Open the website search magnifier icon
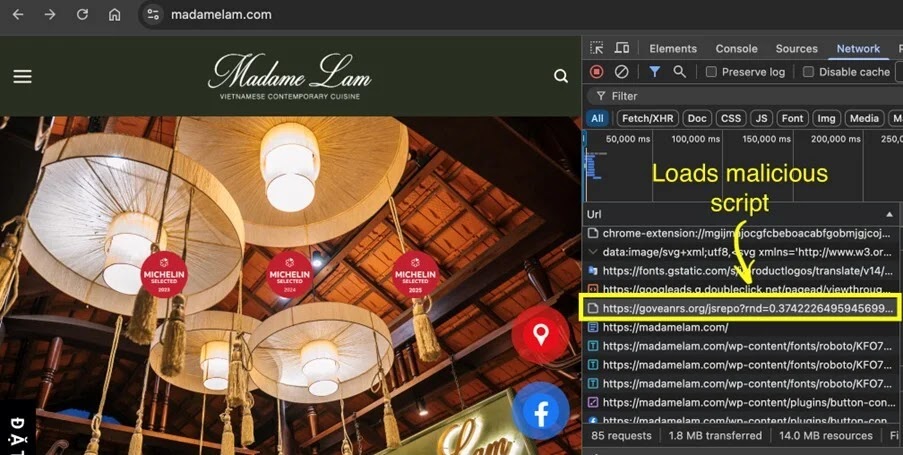903x455 pixels. pyautogui.click(x=560, y=76)
